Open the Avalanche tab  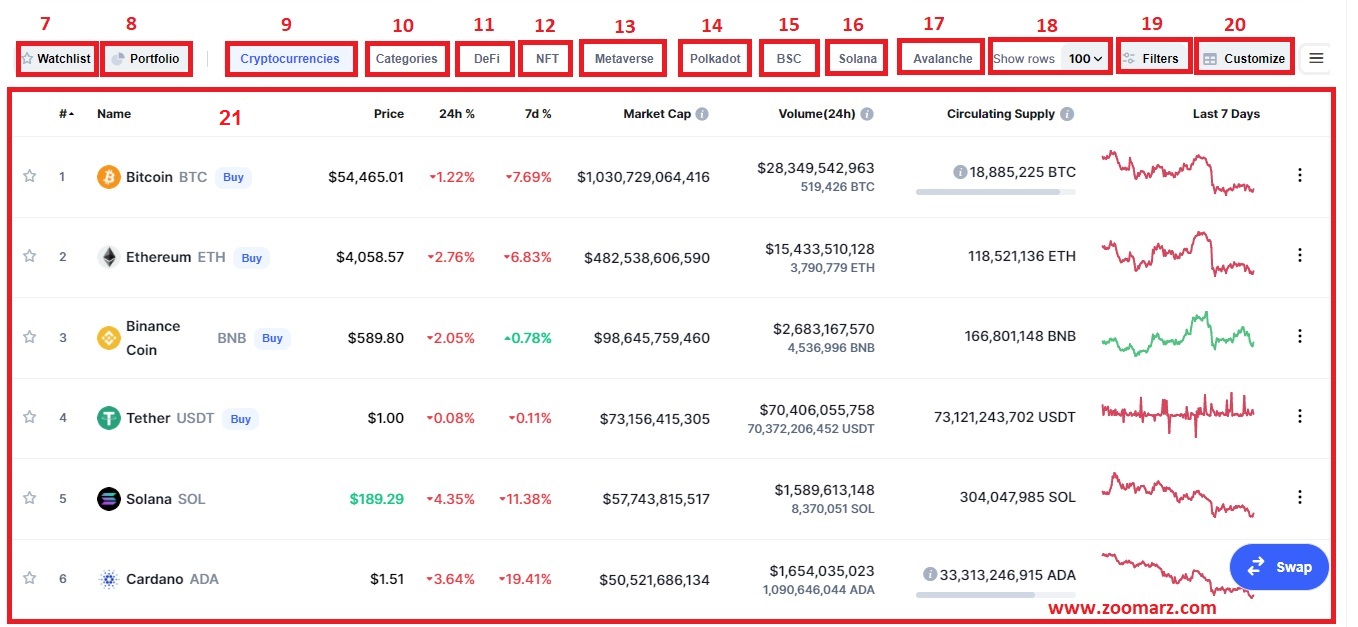[x=943, y=59]
